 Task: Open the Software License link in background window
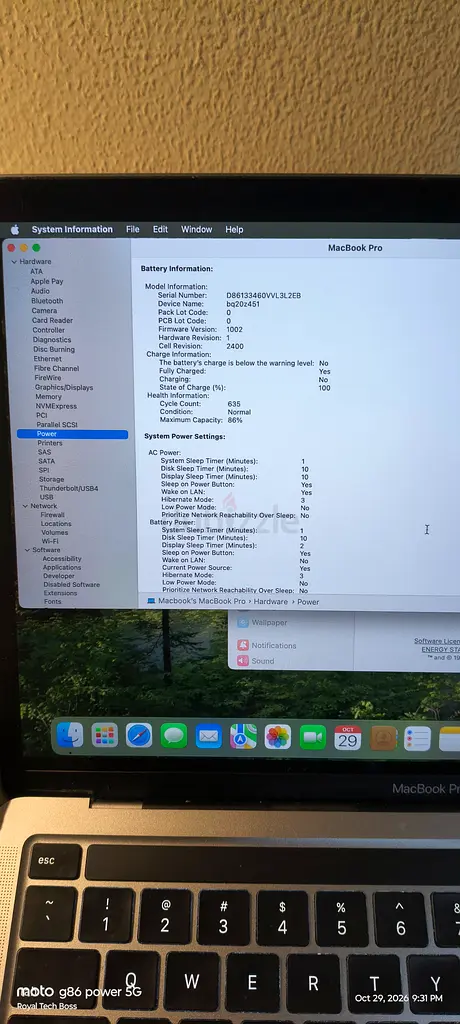coord(436,641)
